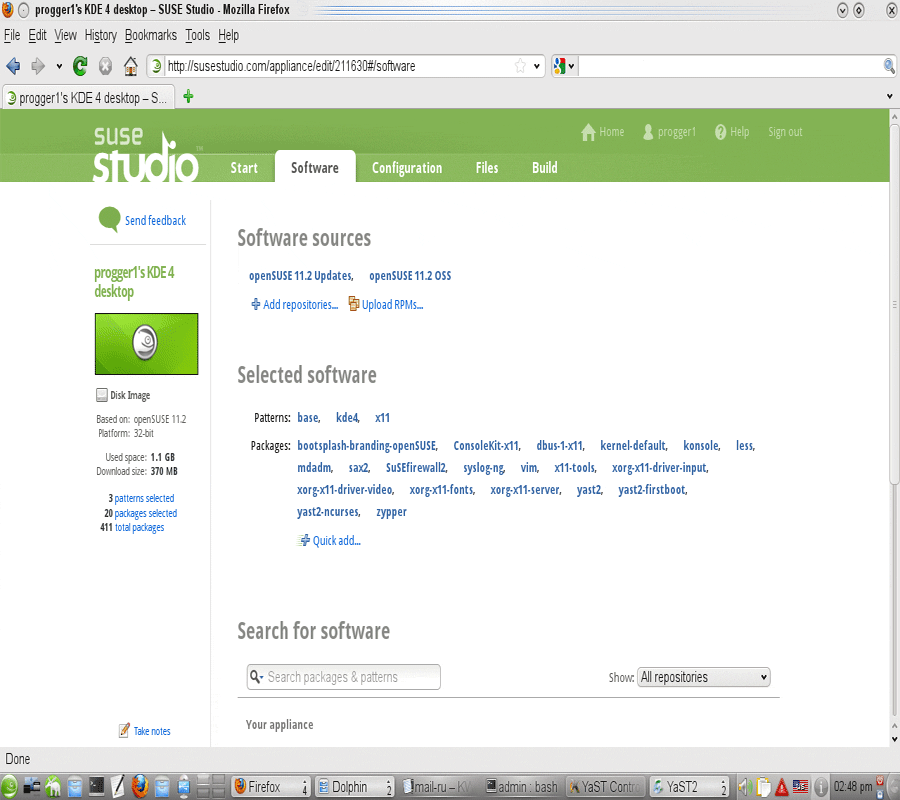Open the openSUSE 11.2 Updates repository link
The height and width of the screenshot is (800, 900).
tap(301, 275)
